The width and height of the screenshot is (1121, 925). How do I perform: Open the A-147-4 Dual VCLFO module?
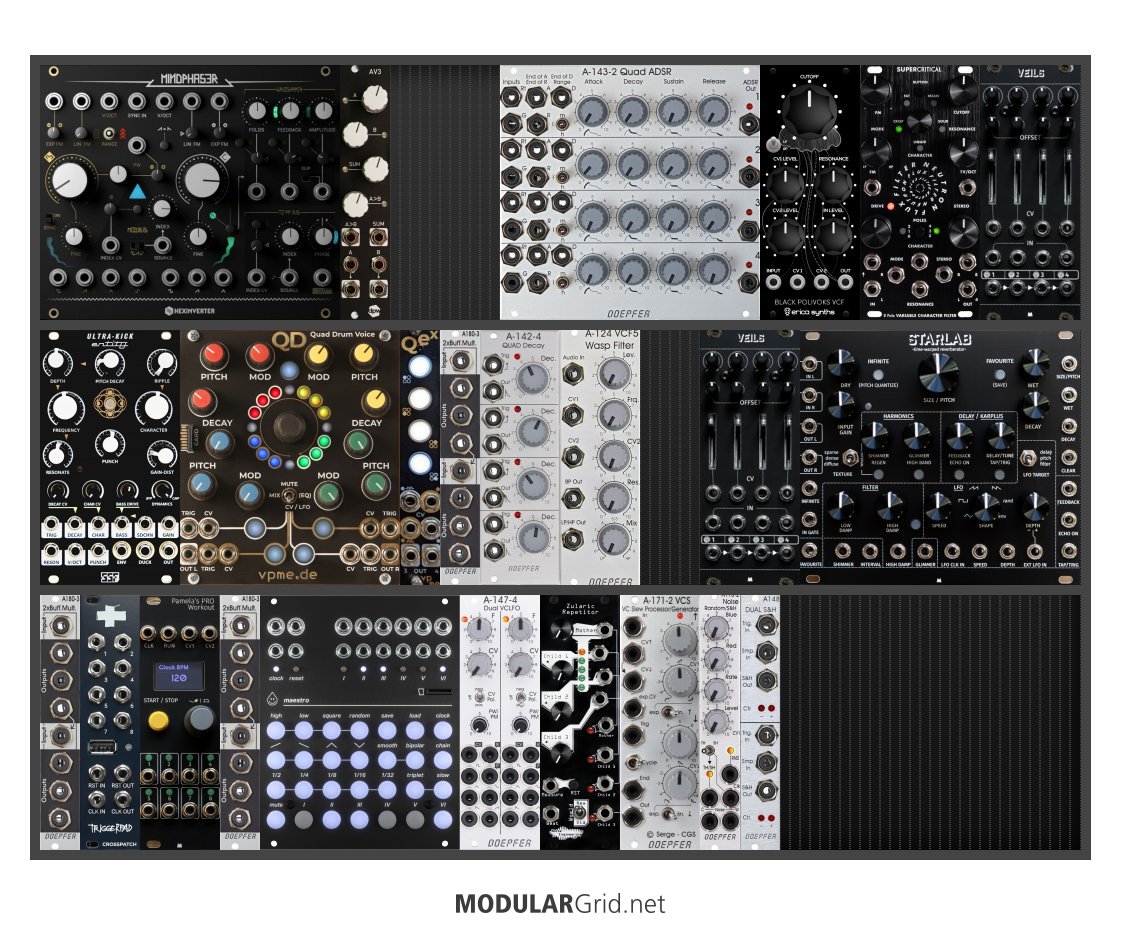pos(500,723)
